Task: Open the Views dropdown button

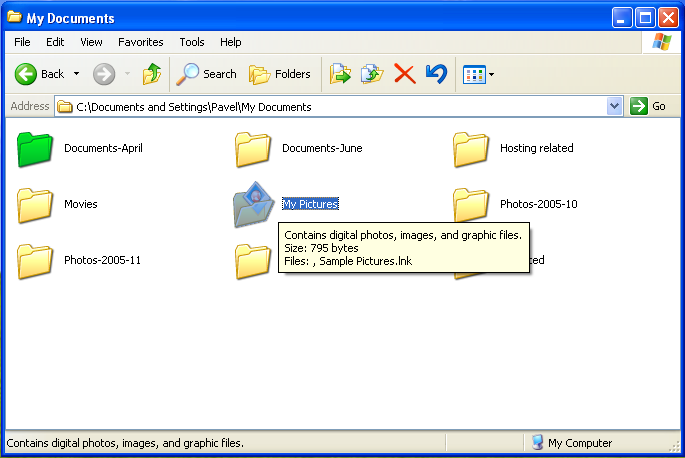Action: 478,74
